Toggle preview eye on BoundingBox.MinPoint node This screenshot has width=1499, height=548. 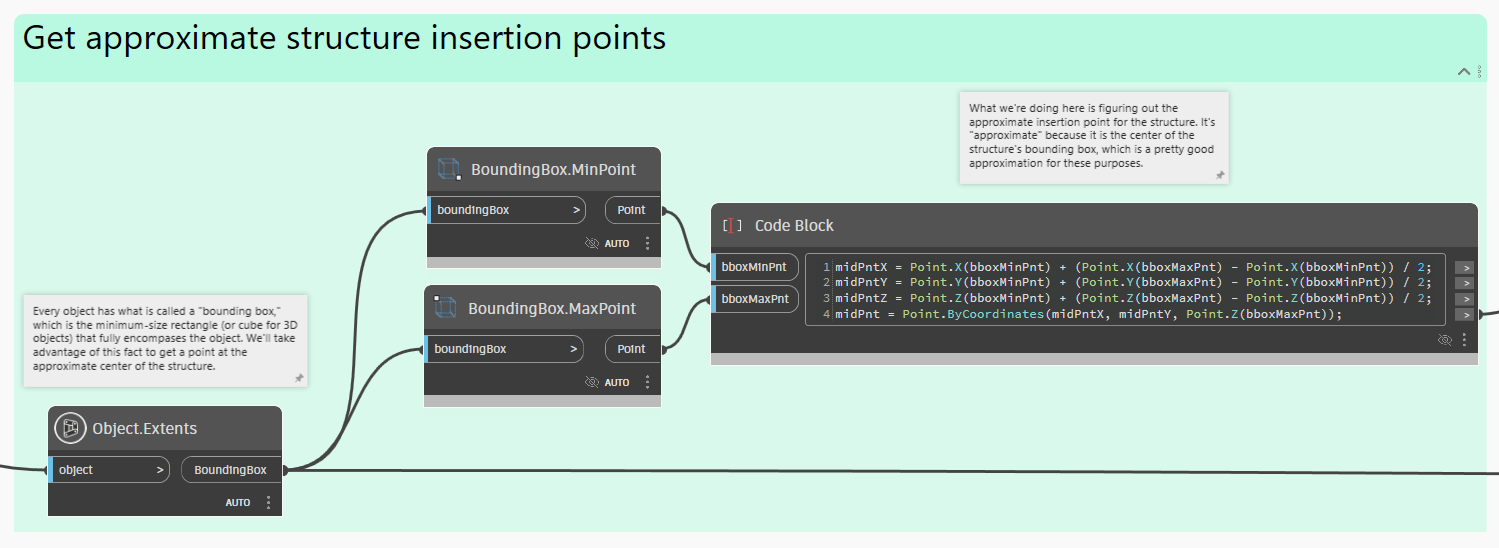coord(592,243)
